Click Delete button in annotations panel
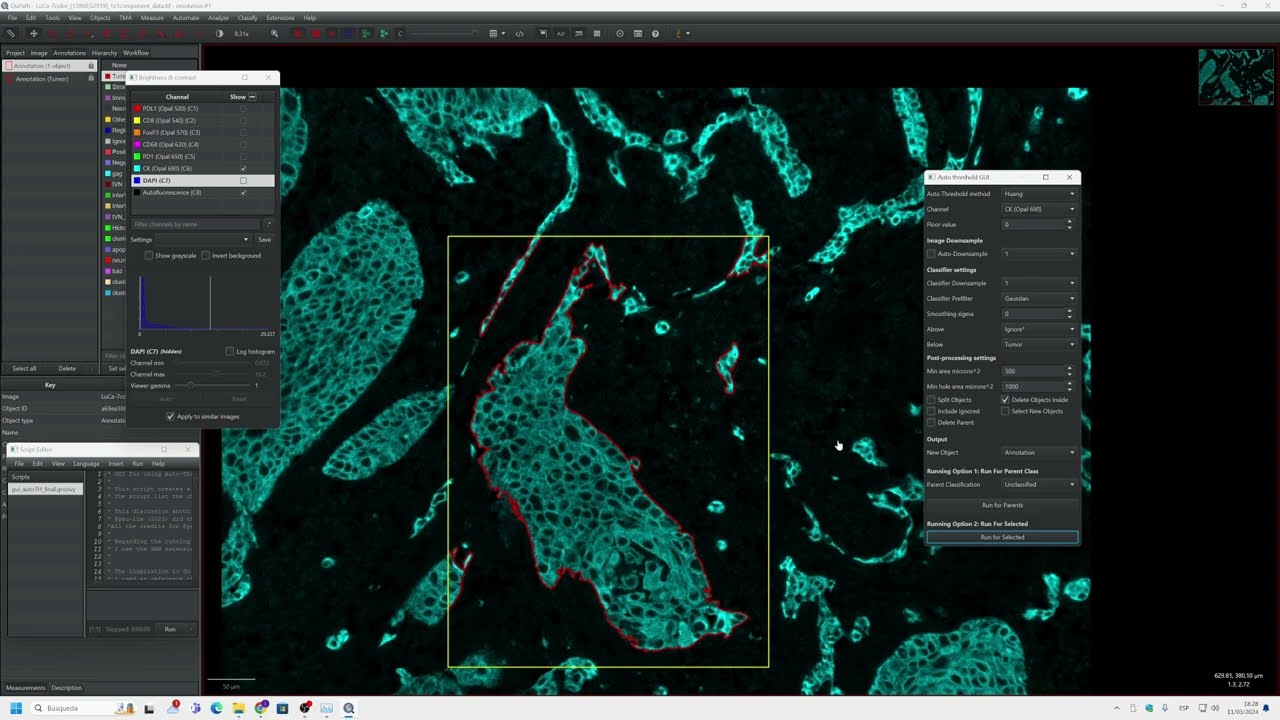Screen dimensions: 1280x720 coord(67,368)
